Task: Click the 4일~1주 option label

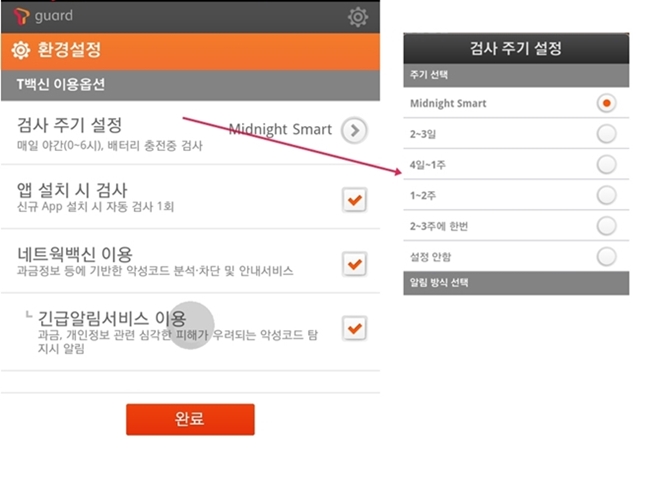Action: click(428, 165)
